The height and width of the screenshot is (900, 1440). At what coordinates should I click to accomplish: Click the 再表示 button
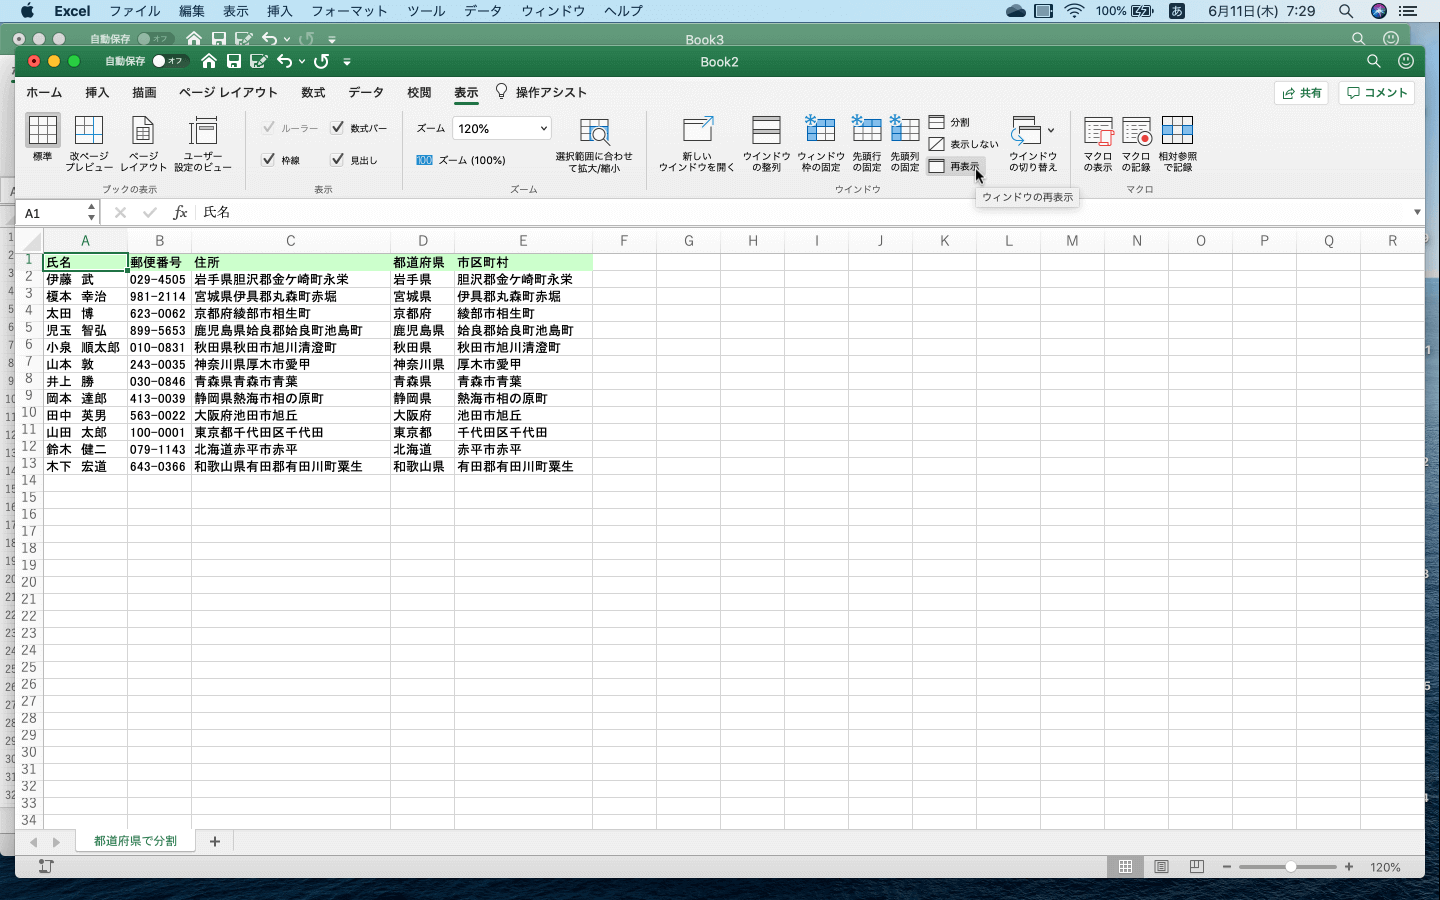click(x=955, y=167)
